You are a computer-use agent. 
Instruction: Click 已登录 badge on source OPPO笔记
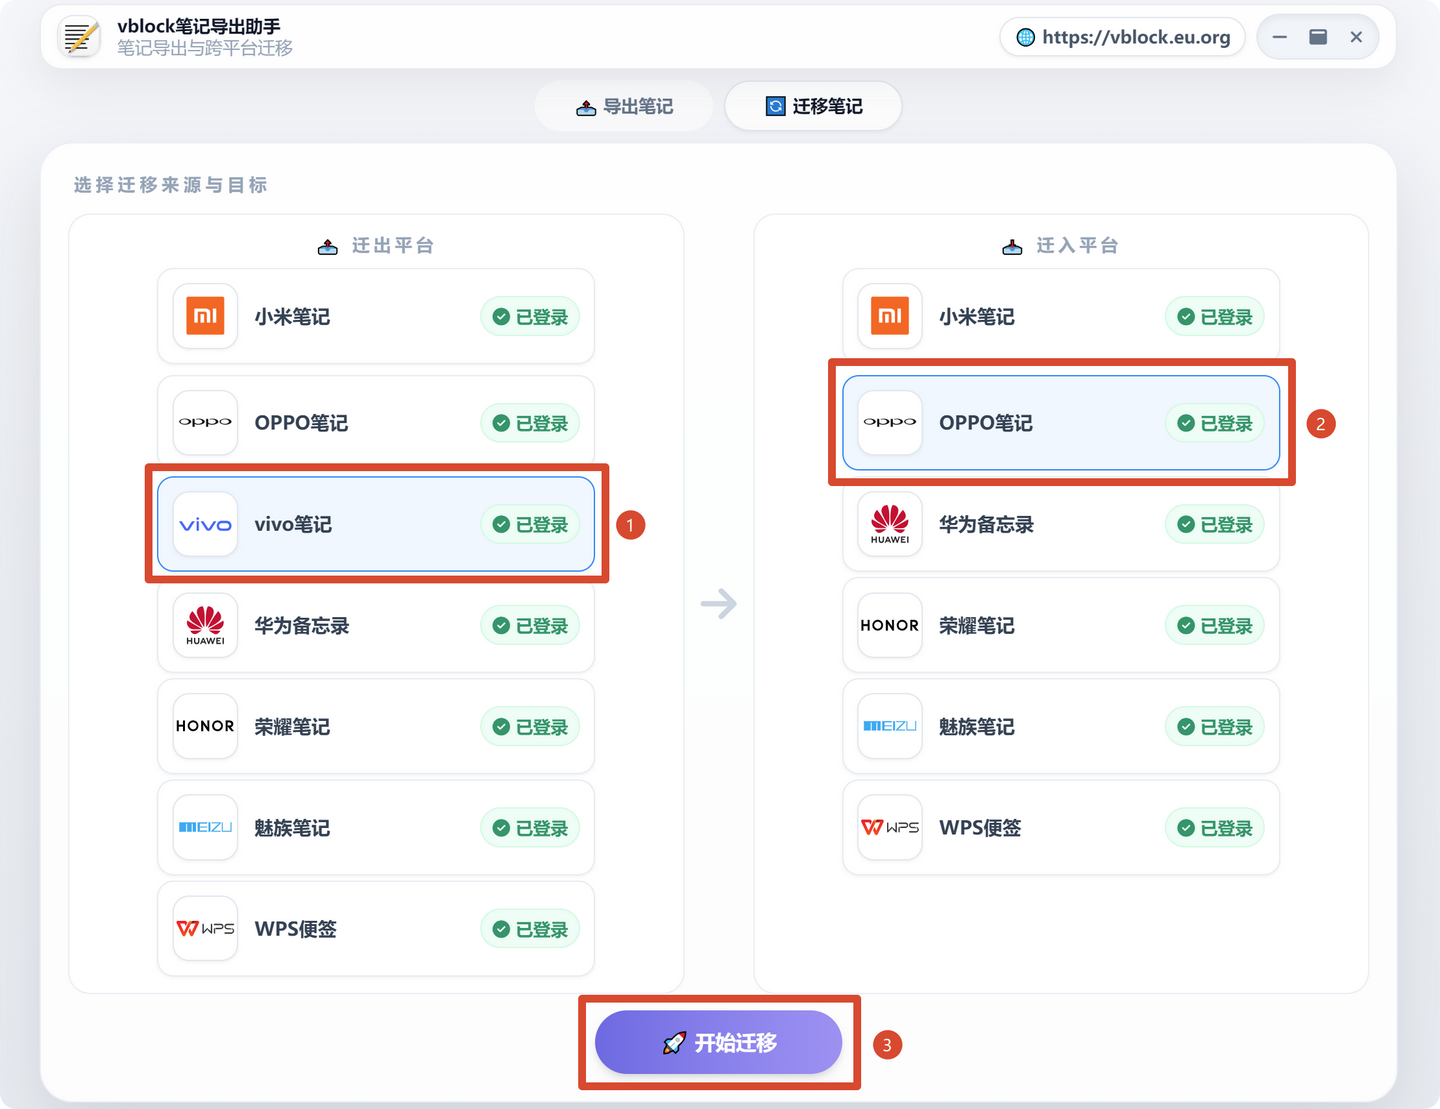coord(530,424)
